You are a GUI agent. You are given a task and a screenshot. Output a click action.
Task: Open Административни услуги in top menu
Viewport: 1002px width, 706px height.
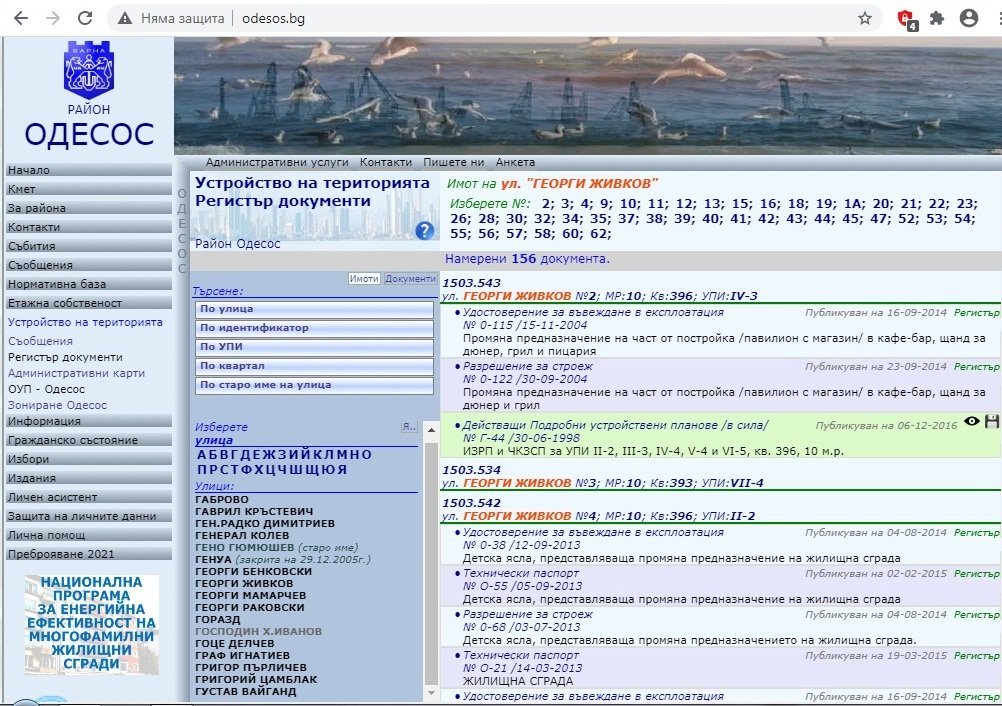click(277, 162)
